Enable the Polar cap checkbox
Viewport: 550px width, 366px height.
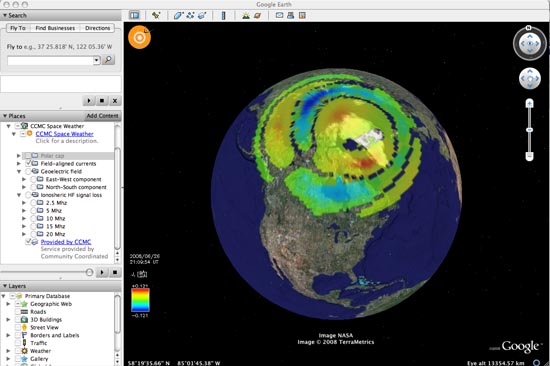click(x=28, y=156)
